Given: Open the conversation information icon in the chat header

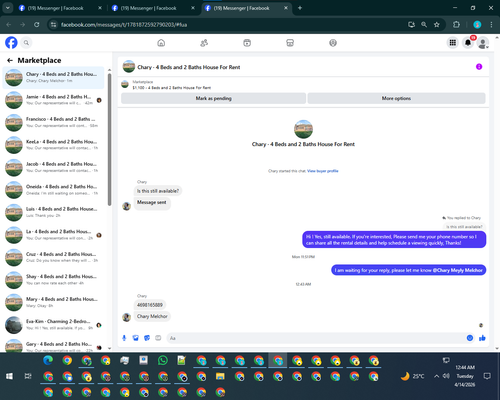Looking at the screenshot, I should click(479, 67).
